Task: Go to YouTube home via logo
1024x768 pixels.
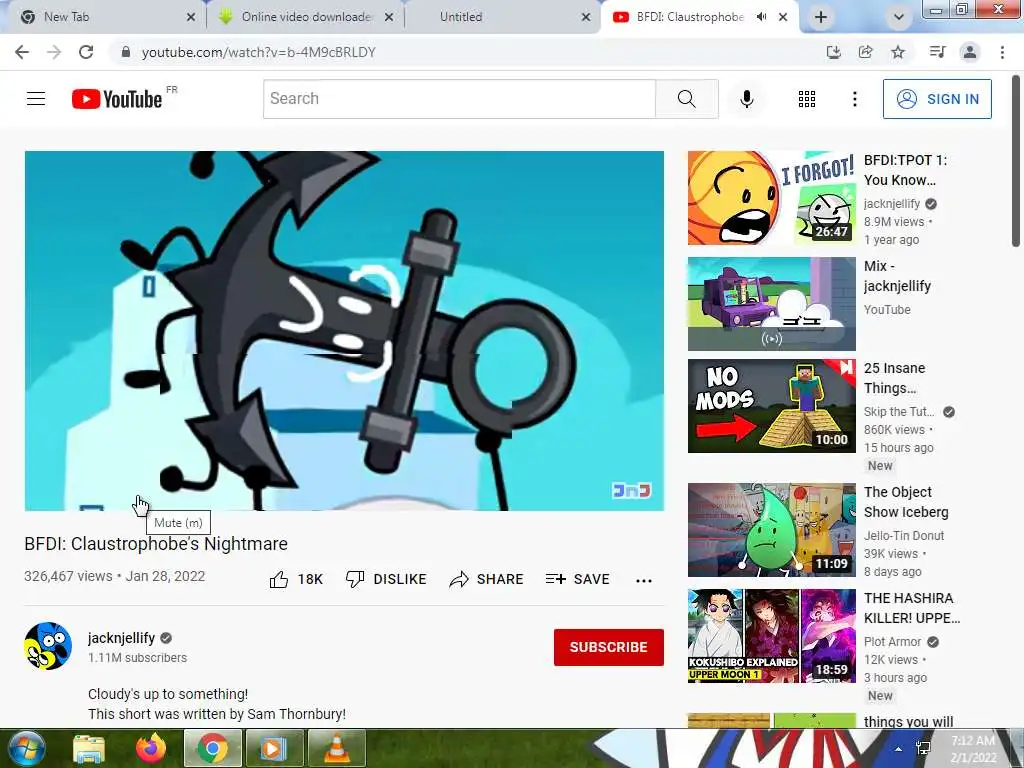Action: coord(117,99)
